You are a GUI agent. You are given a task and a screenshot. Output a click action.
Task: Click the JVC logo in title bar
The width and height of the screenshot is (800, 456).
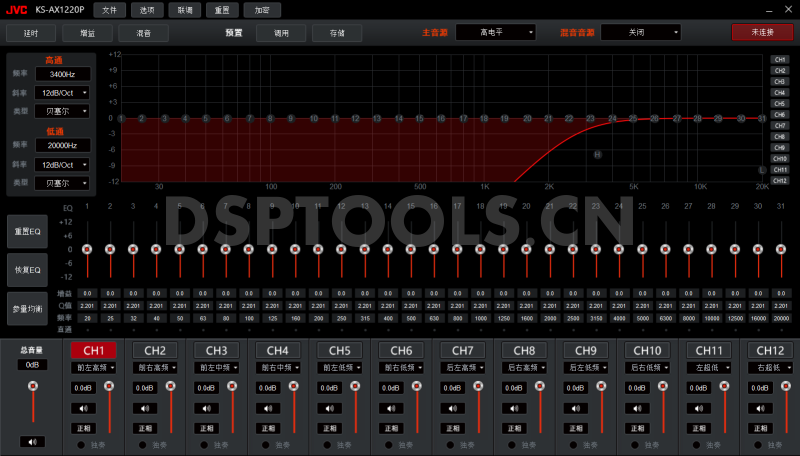[15, 10]
